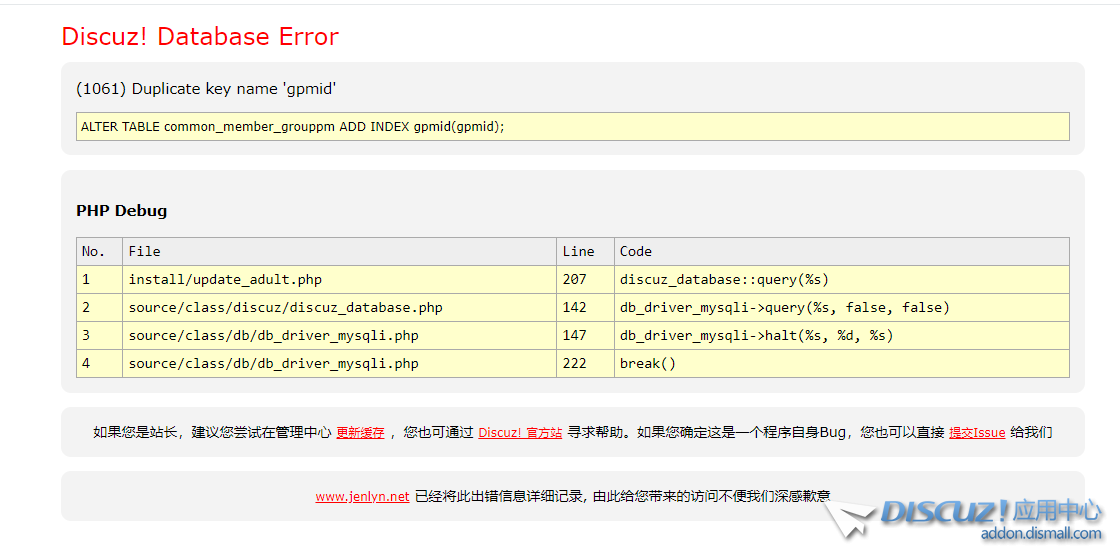Screen dimensions: 1120x559
Task: Click line number 147 cell
Action: click(x=586, y=336)
